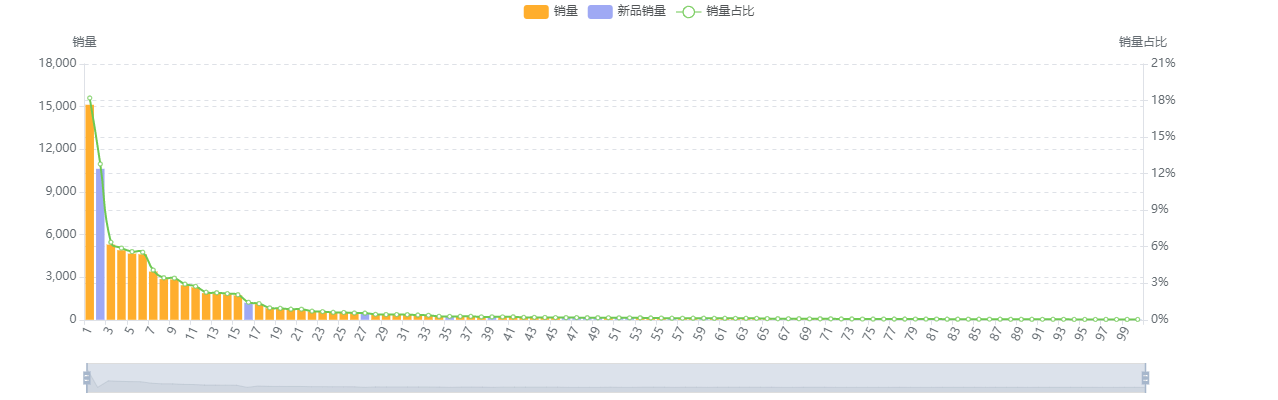
Task: Click the y-axis value 15,000
Action: (57, 106)
